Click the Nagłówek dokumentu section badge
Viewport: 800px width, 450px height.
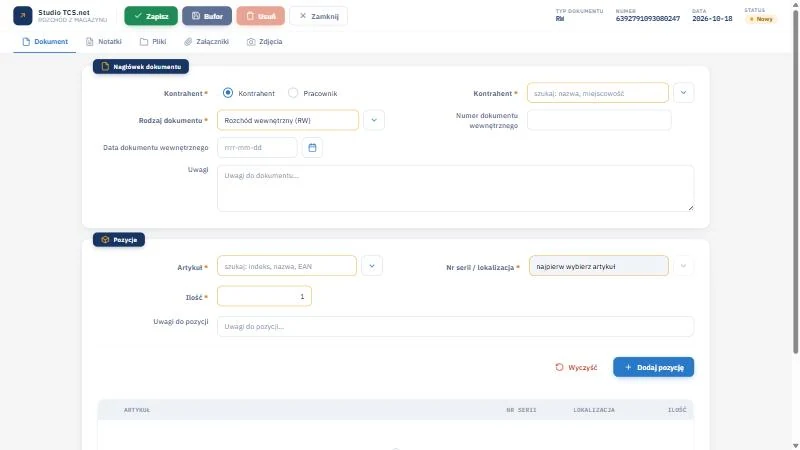point(141,66)
